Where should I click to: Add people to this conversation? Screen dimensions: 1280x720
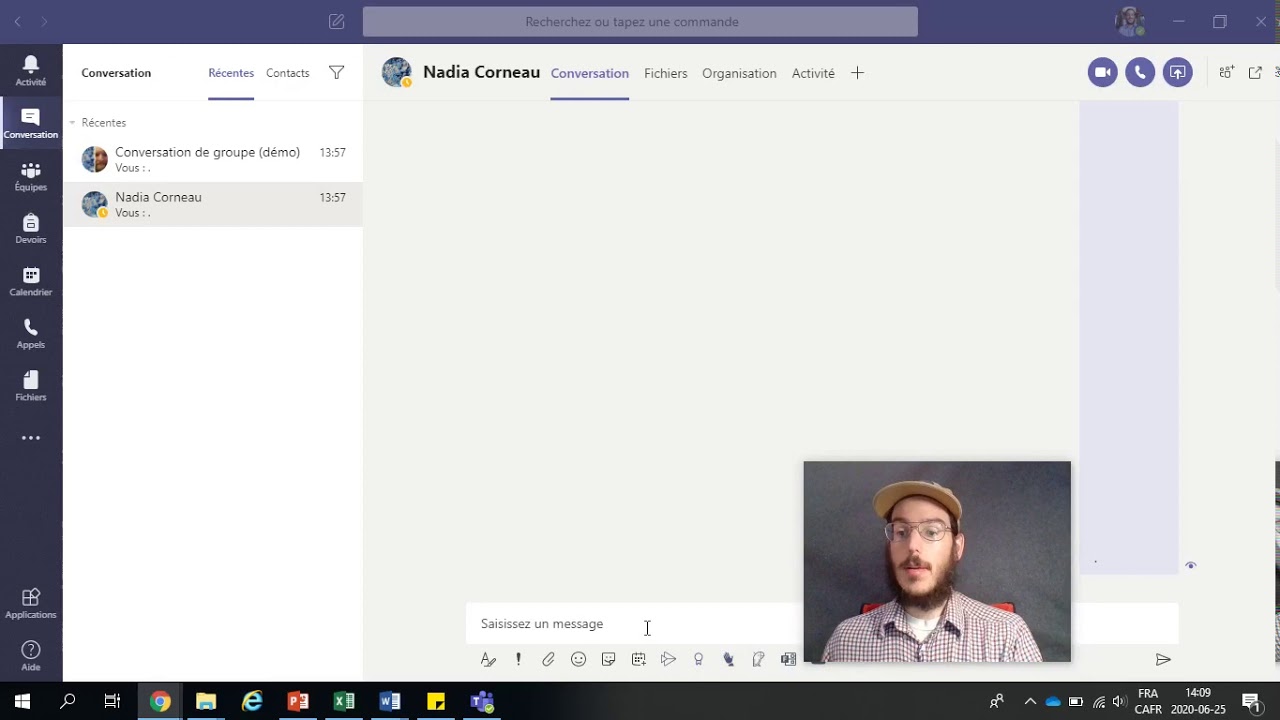[x=1226, y=72]
